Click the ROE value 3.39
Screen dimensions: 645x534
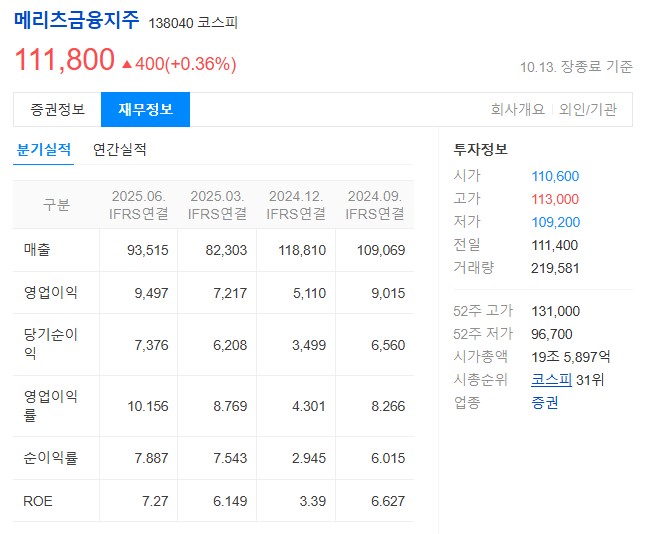coord(313,501)
